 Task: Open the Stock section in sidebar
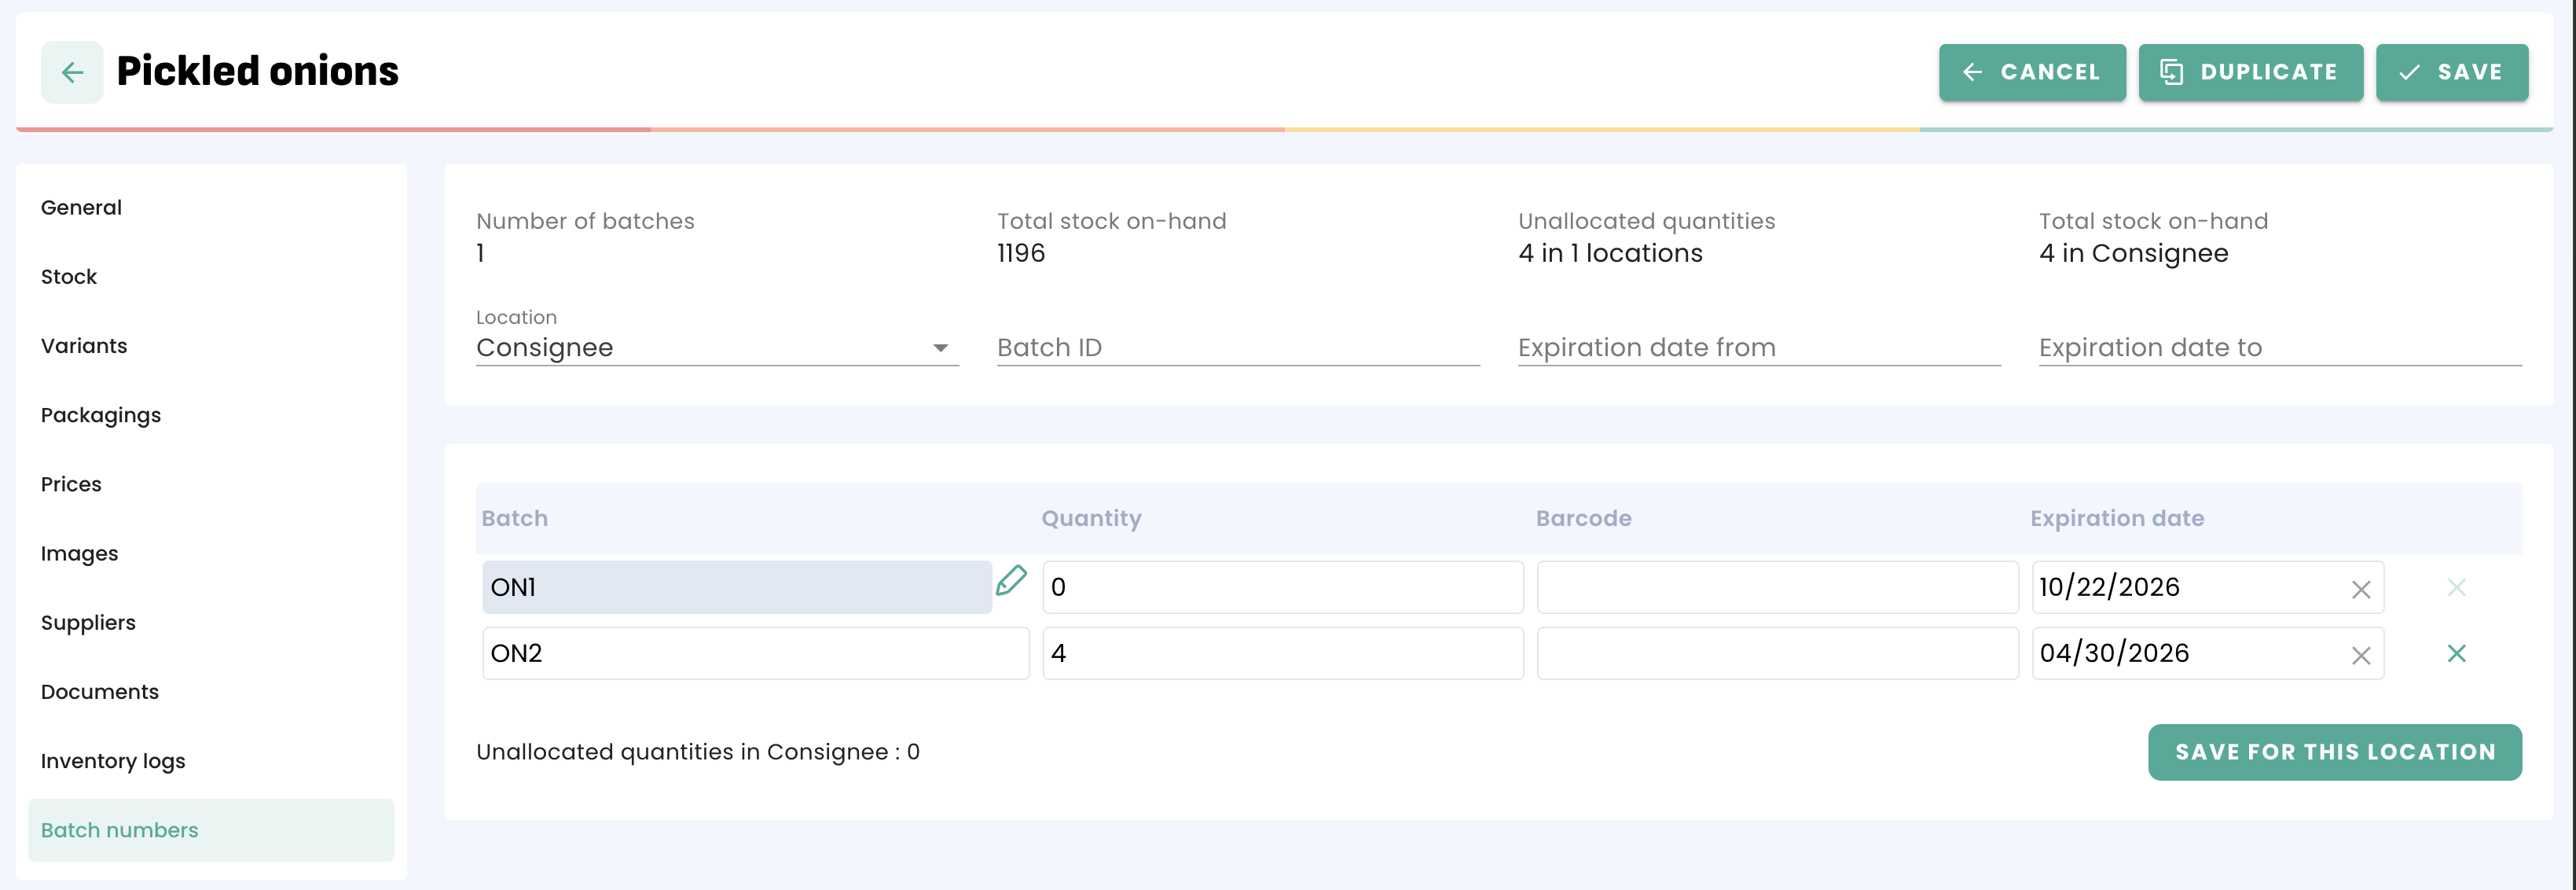tap(69, 277)
